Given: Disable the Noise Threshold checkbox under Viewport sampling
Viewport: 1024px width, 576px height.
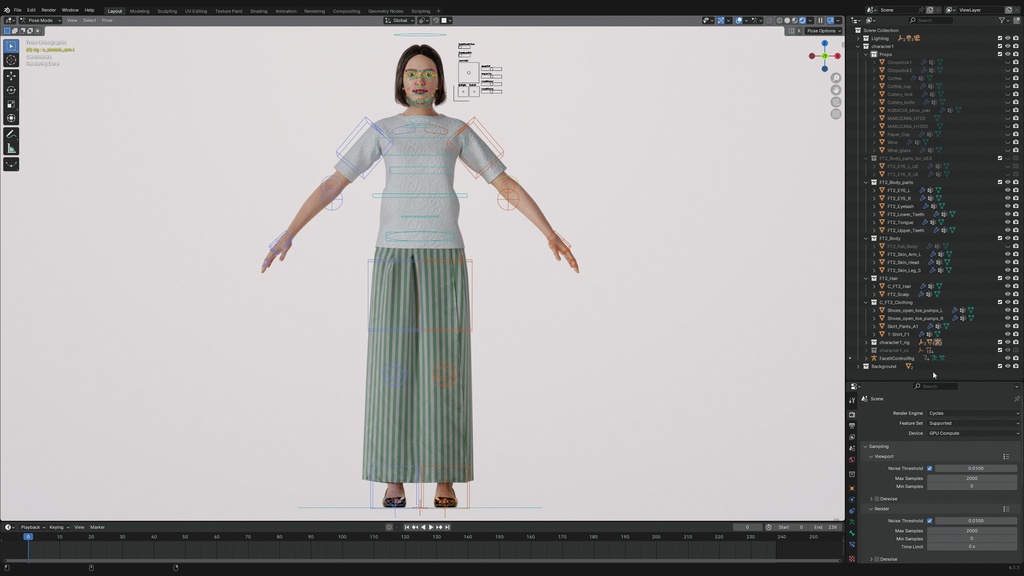Looking at the screenshot, I should coord(929,467).
